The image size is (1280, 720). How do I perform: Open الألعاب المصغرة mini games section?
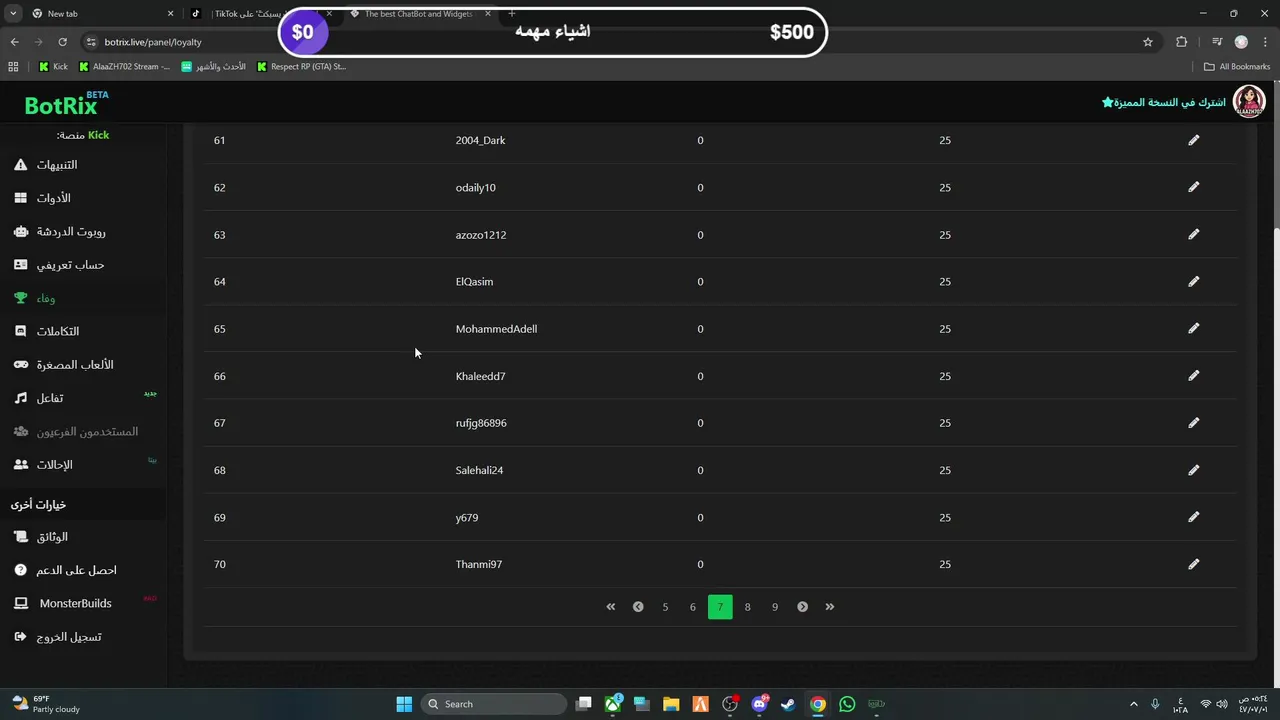pyautogui.click(x=63, y=365)
